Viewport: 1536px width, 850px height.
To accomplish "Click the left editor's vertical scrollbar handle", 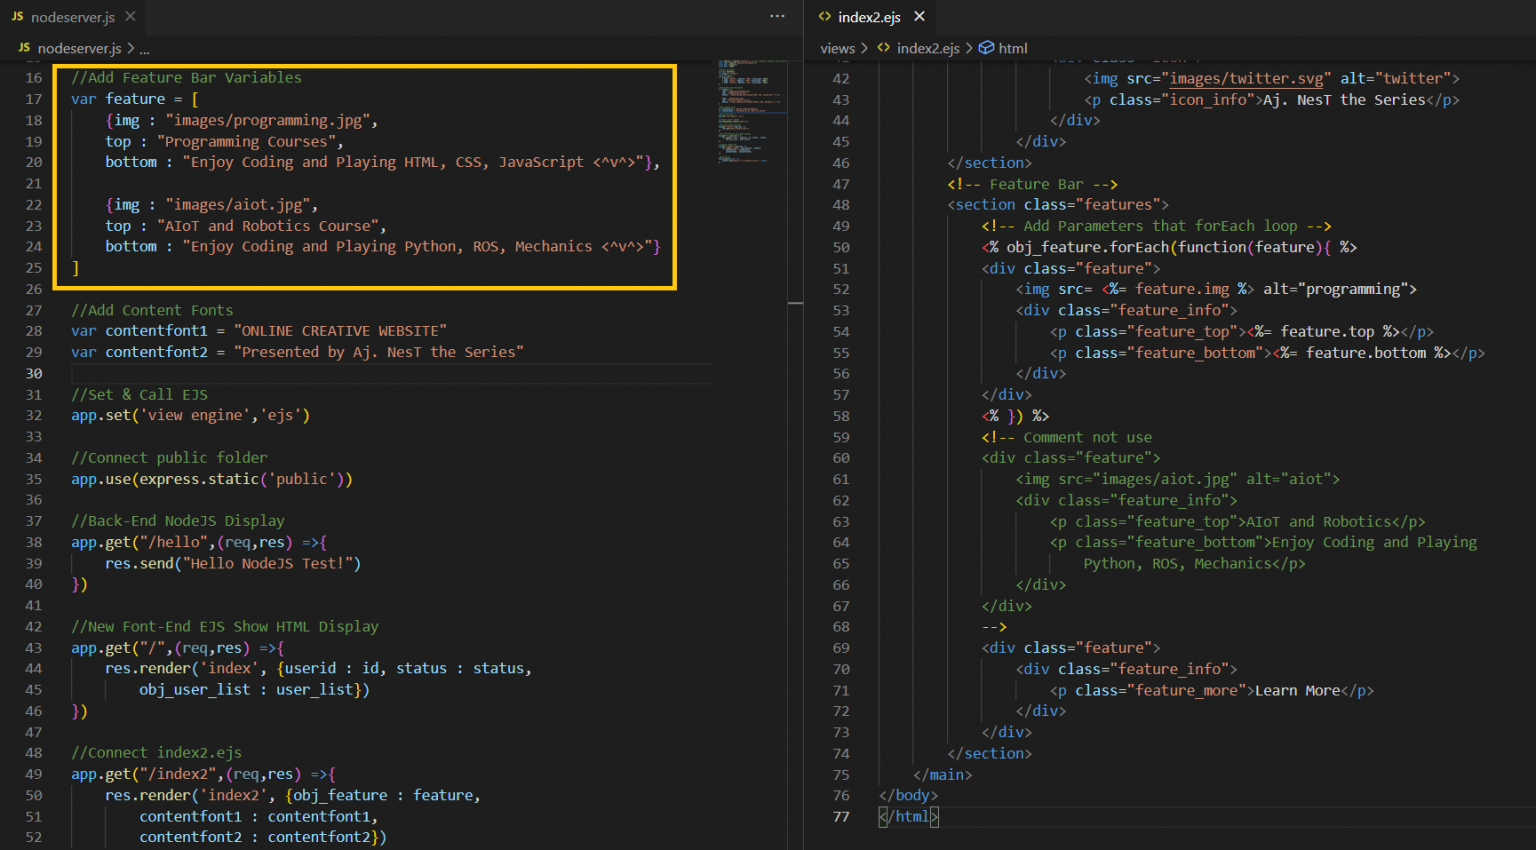I will point(795,302).
